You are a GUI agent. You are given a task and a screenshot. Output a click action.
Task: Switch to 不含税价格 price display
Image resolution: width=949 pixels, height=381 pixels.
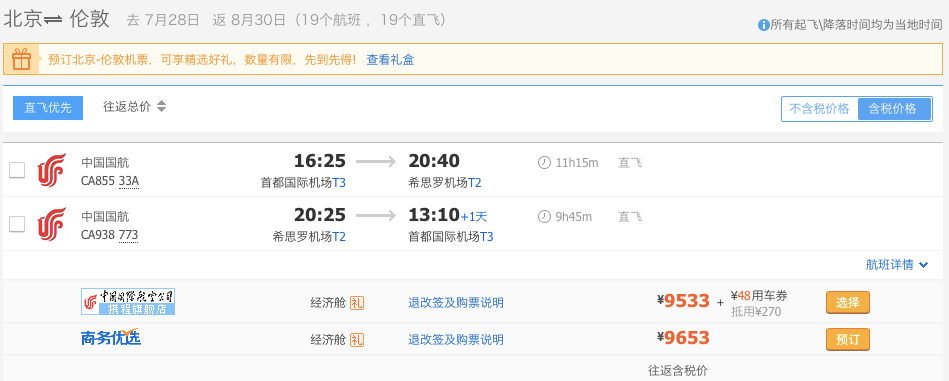pyautogui.click(x=819, y=109)
